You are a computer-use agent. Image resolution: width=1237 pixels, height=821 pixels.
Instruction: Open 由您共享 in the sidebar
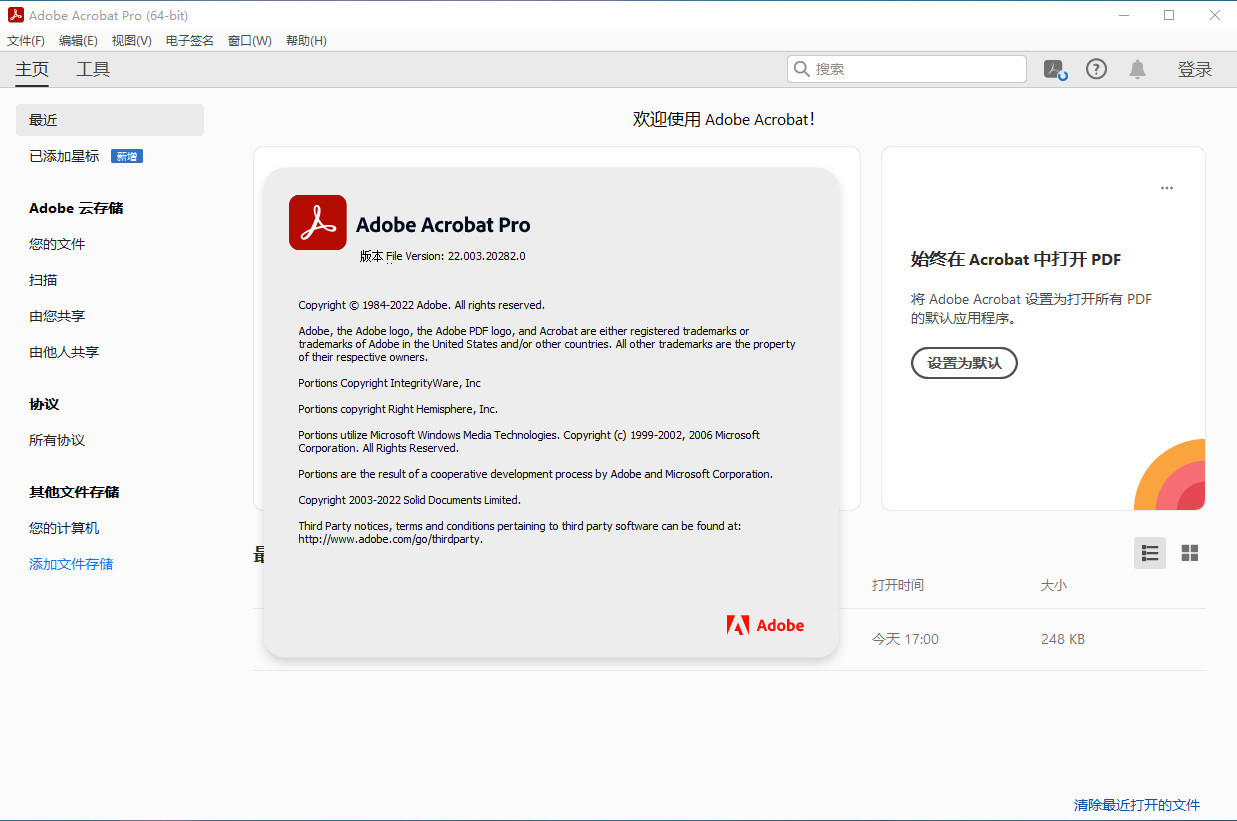[x=57, y=316]
